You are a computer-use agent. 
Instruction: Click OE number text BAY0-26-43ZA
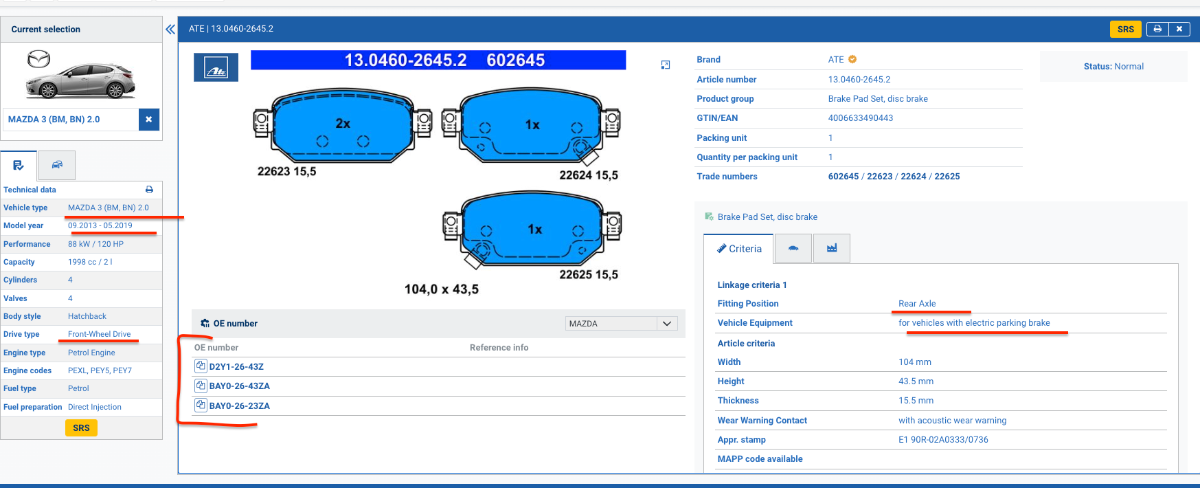(239, 386)
